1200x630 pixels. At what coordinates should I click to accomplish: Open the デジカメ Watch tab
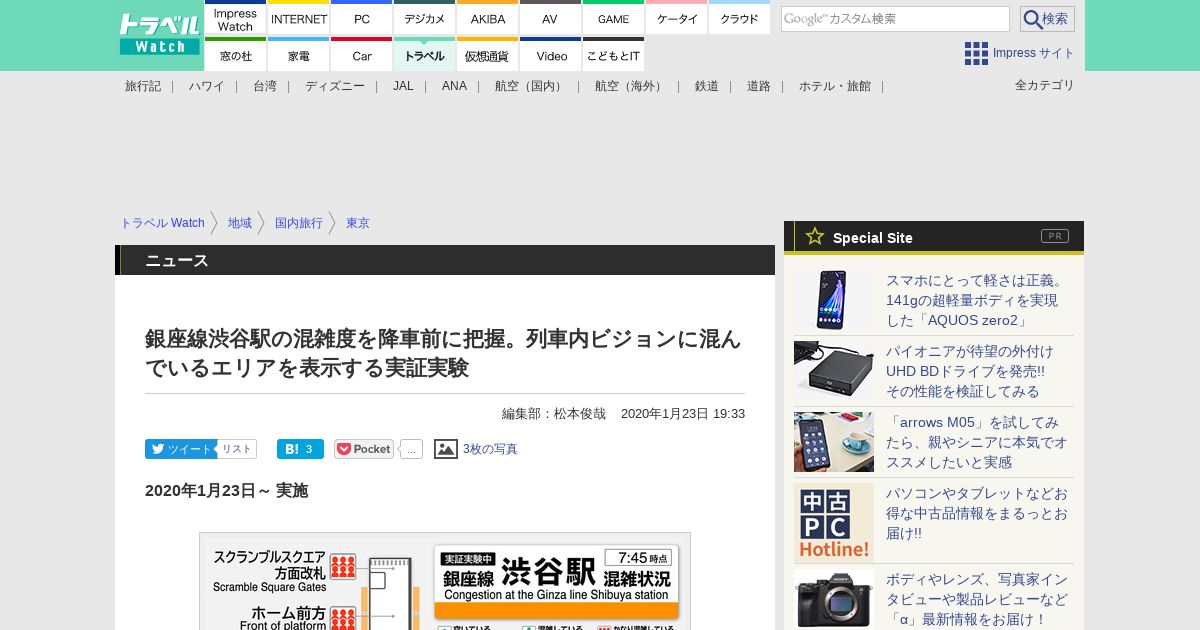point(425,19)
